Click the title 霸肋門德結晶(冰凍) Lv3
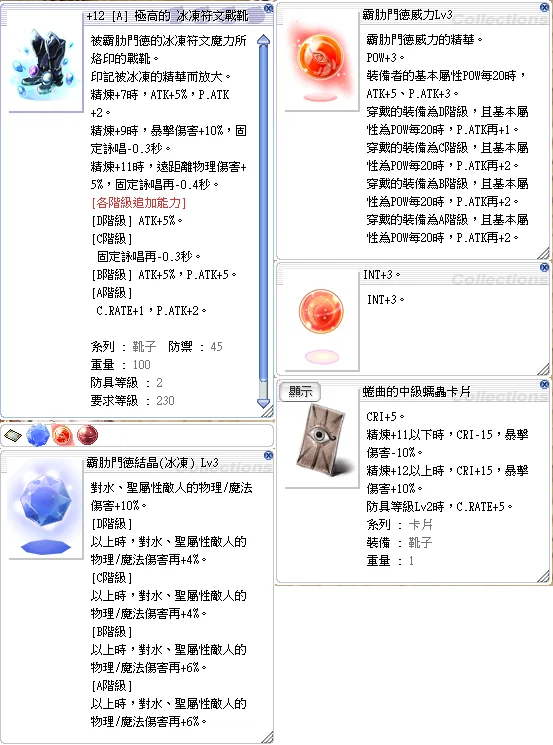 click(153, 463)
